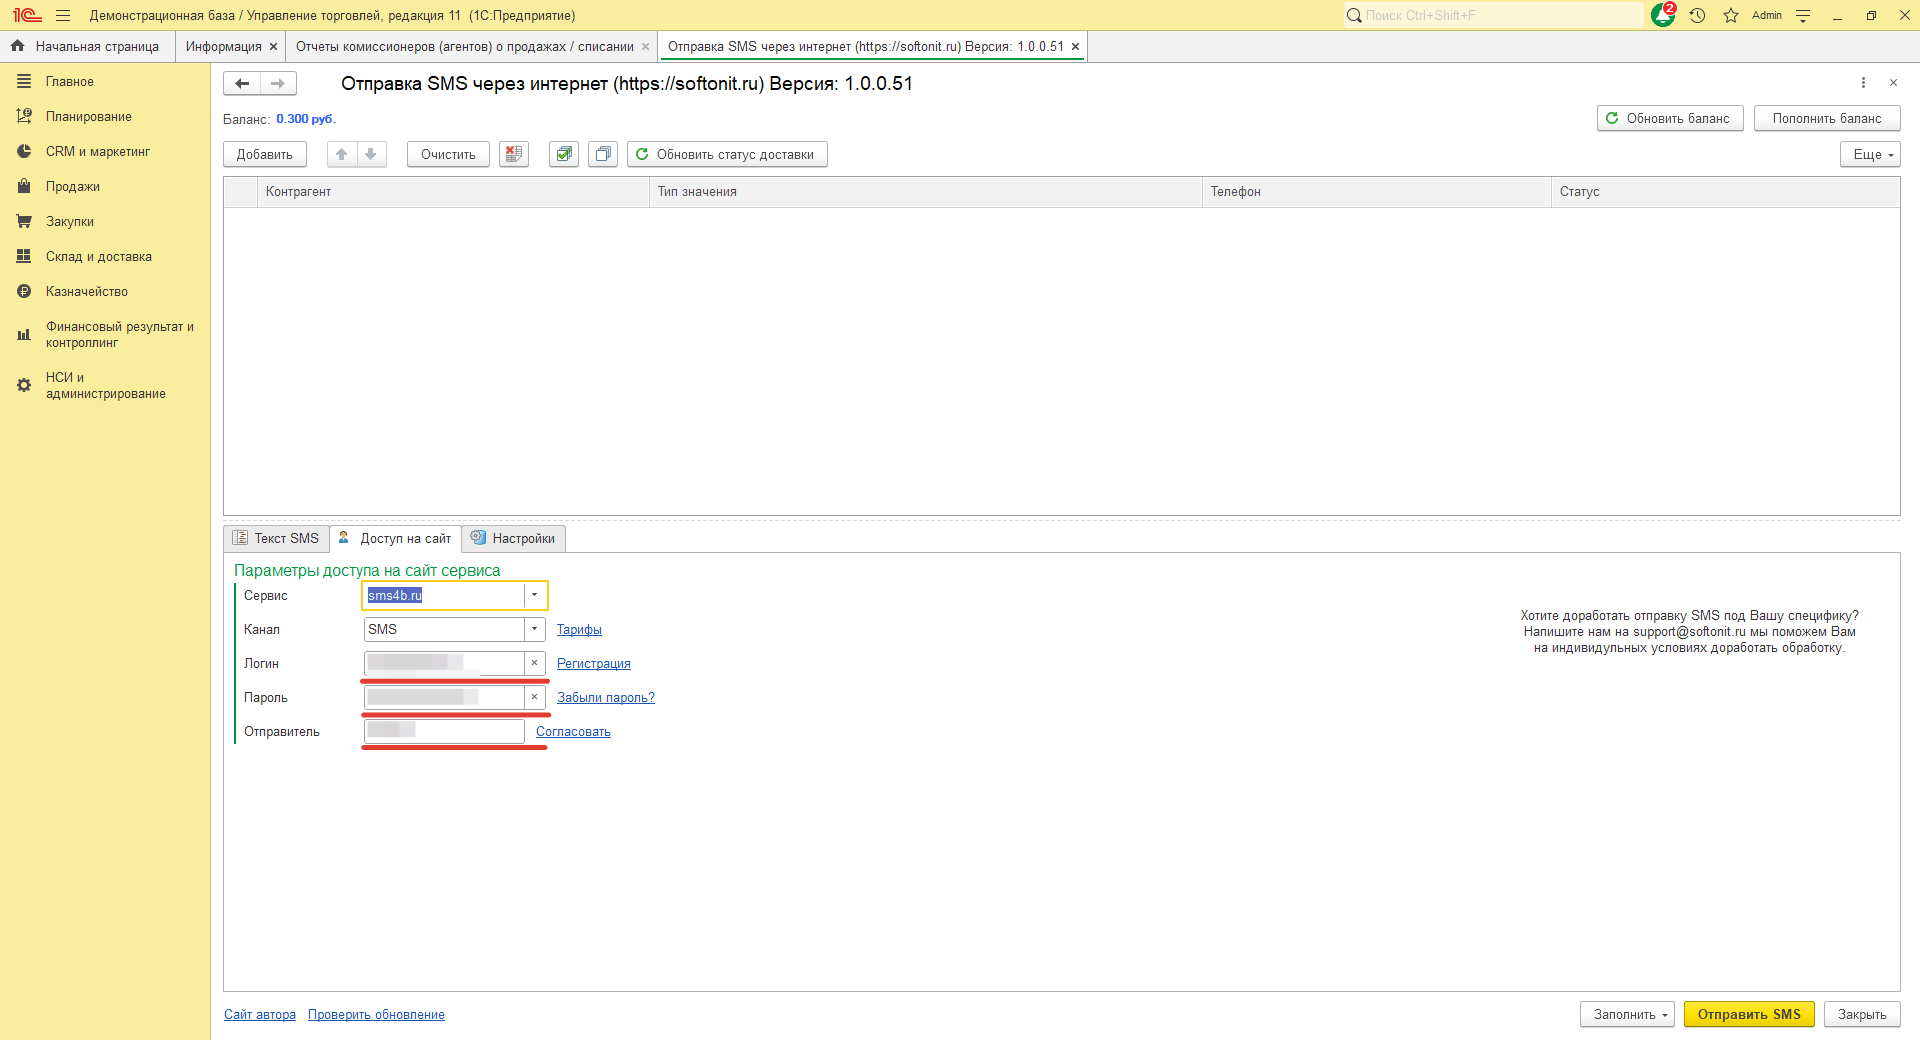The height and width of the screenshot is (1040, 1920).
Task: Go back with the left arrow button
Action: (242, 84)
